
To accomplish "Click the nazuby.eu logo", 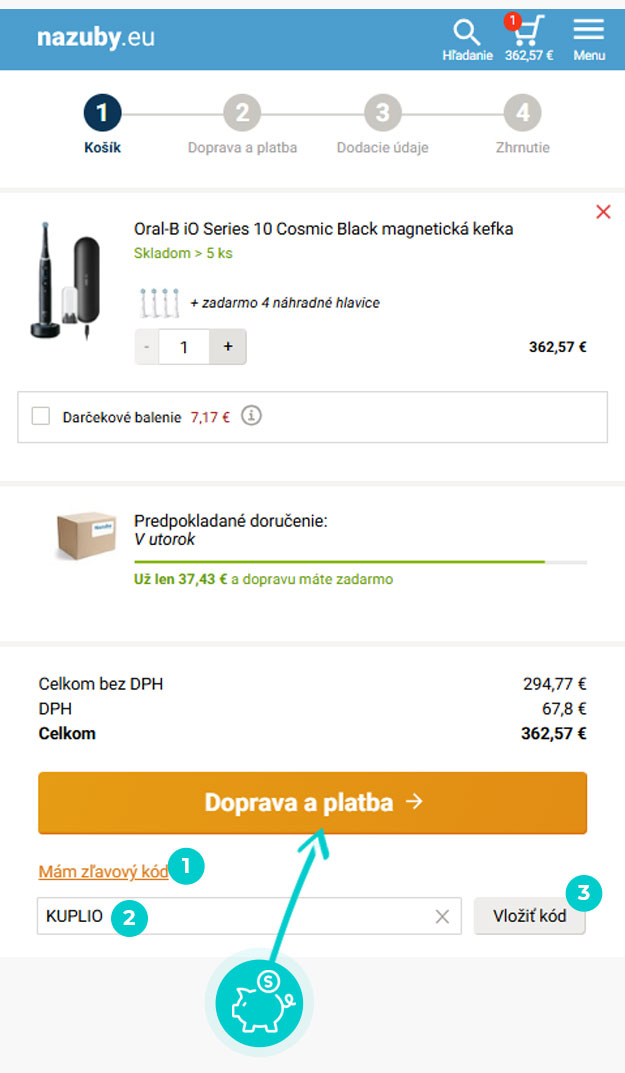I will click(96, 37).
